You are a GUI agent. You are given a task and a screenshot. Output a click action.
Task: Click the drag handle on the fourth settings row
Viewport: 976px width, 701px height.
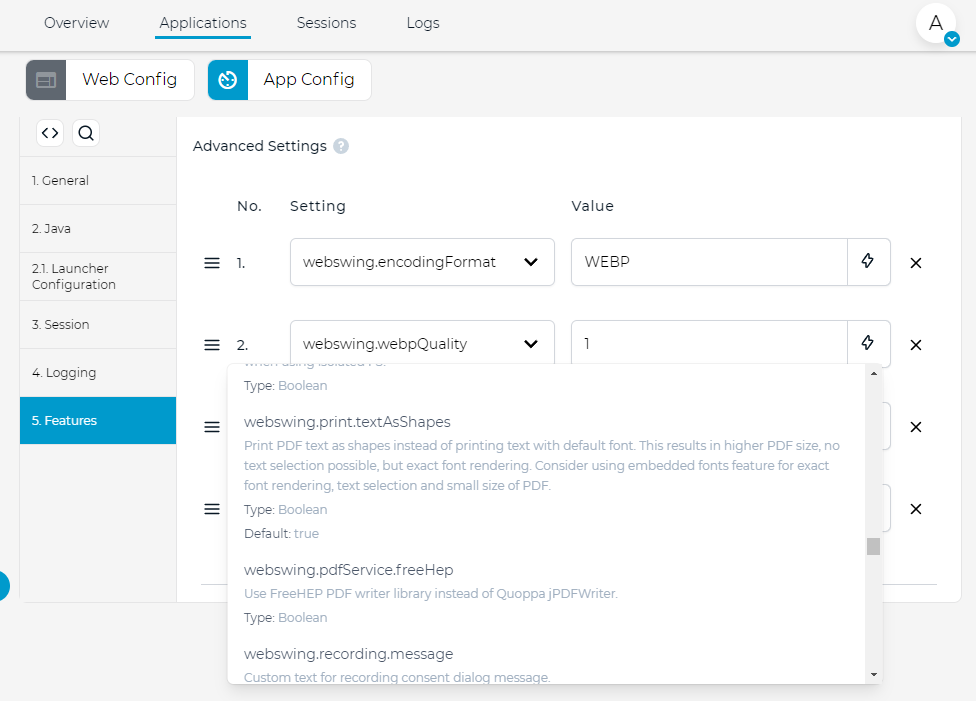click(212, 509)
